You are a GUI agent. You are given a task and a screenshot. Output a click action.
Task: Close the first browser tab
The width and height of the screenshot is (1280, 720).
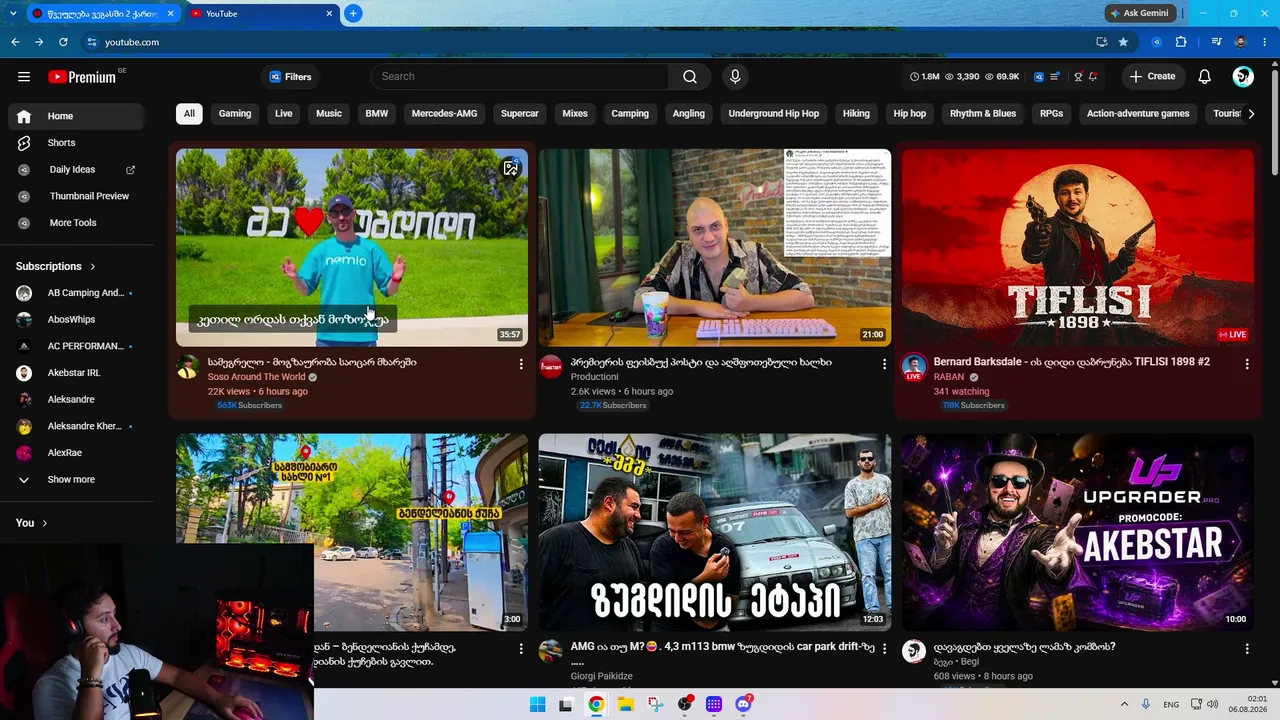point(170,13)
